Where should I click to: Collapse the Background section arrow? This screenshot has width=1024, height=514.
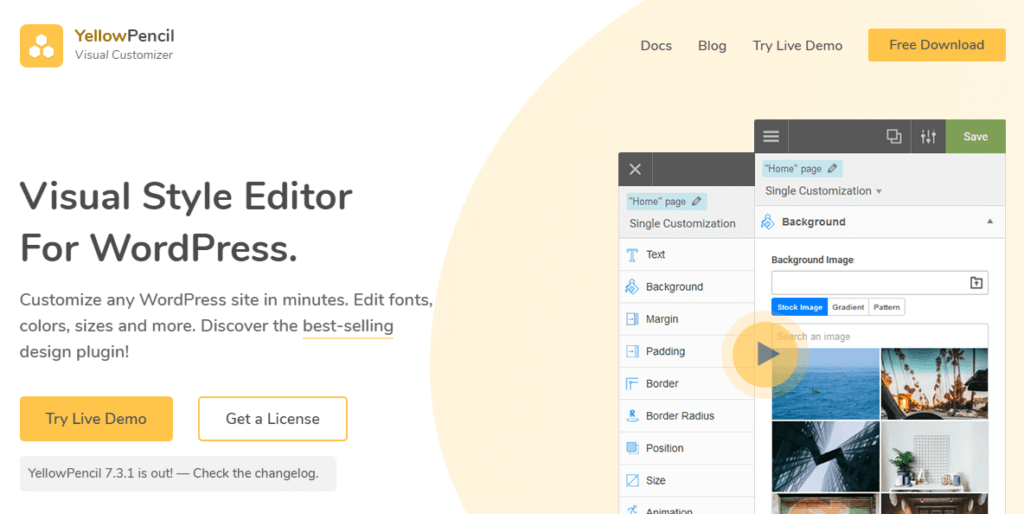[x=990, y=222]
